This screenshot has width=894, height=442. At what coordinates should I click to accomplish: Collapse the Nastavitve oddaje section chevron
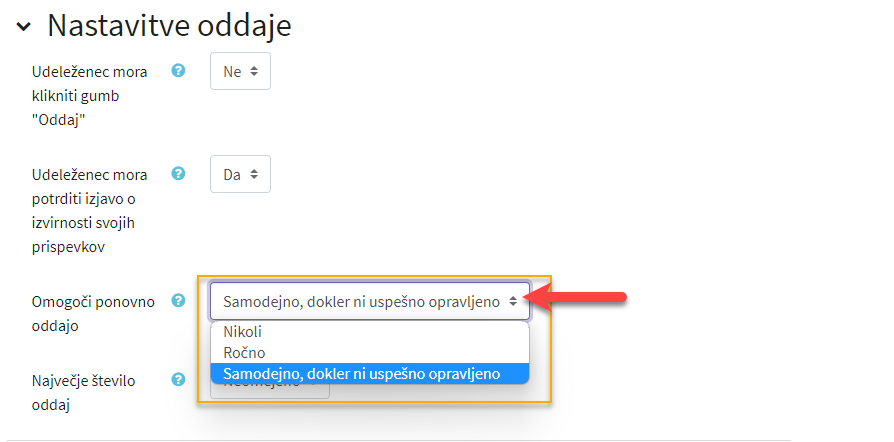tap(23, 27)
